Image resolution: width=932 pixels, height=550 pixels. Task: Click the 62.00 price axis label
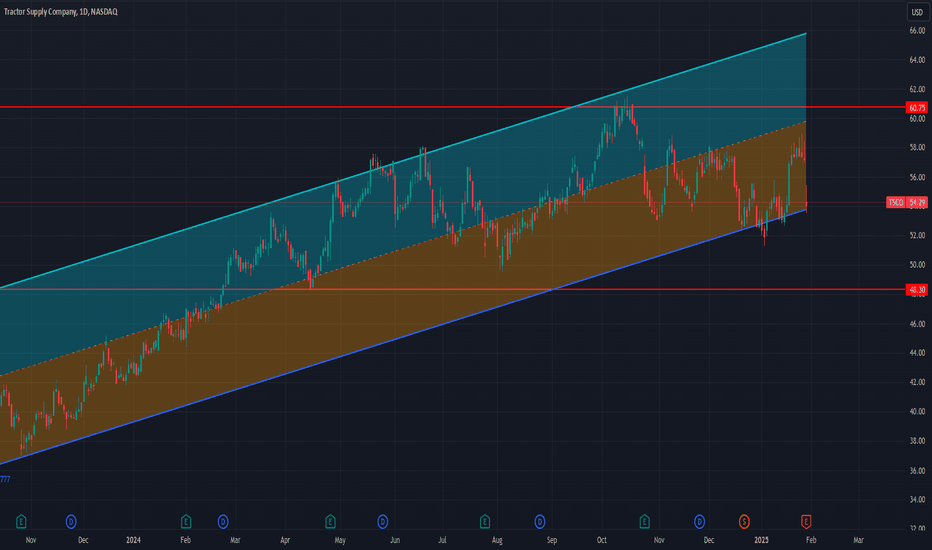coord(917,89)
